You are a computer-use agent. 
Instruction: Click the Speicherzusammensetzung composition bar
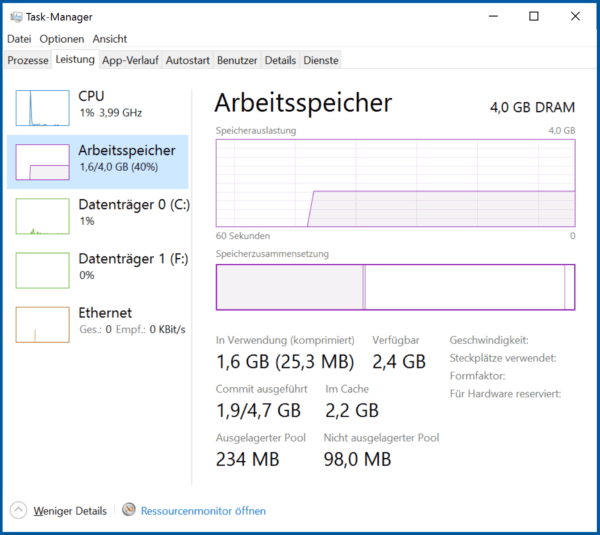click(395, 287)
